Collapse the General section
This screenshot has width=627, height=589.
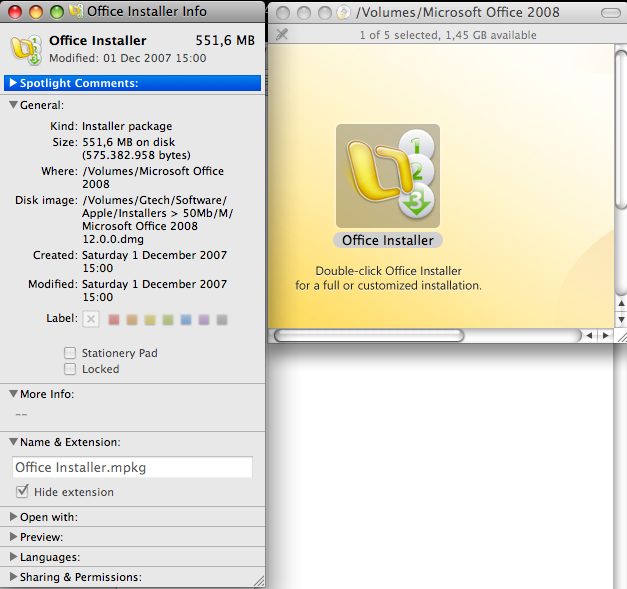click(13, 105)
